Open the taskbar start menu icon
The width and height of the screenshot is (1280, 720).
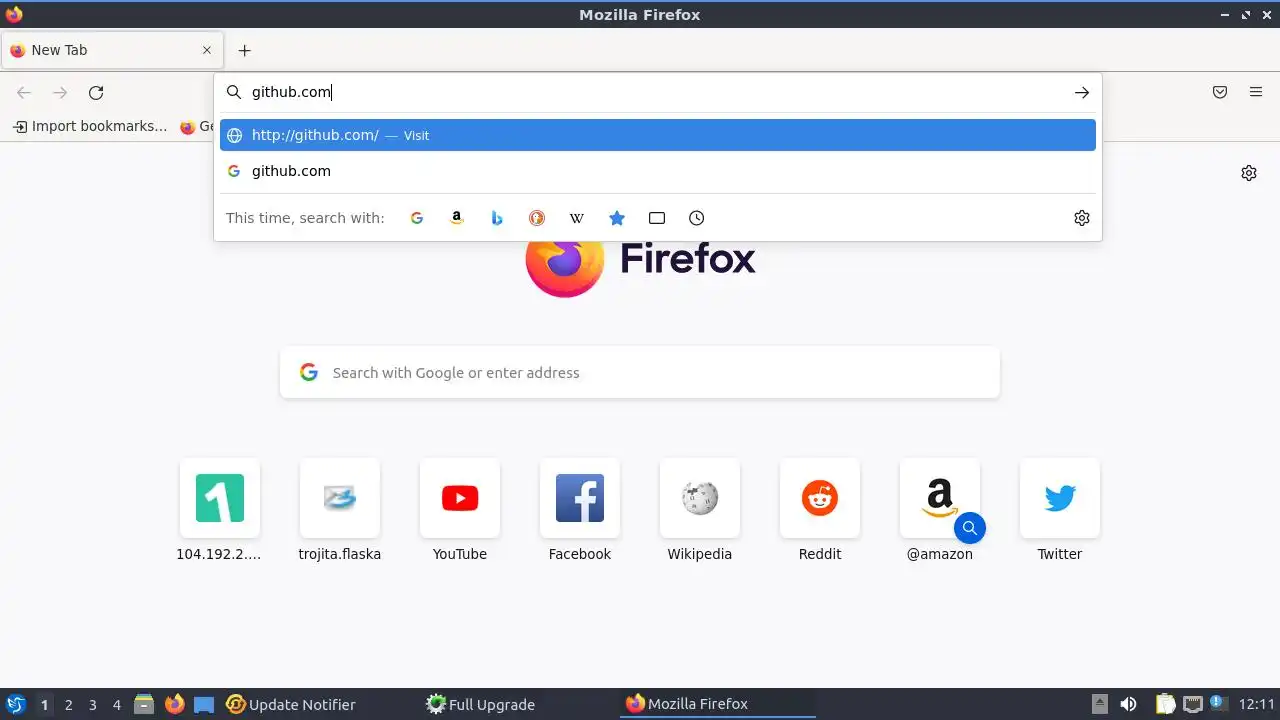15,704
